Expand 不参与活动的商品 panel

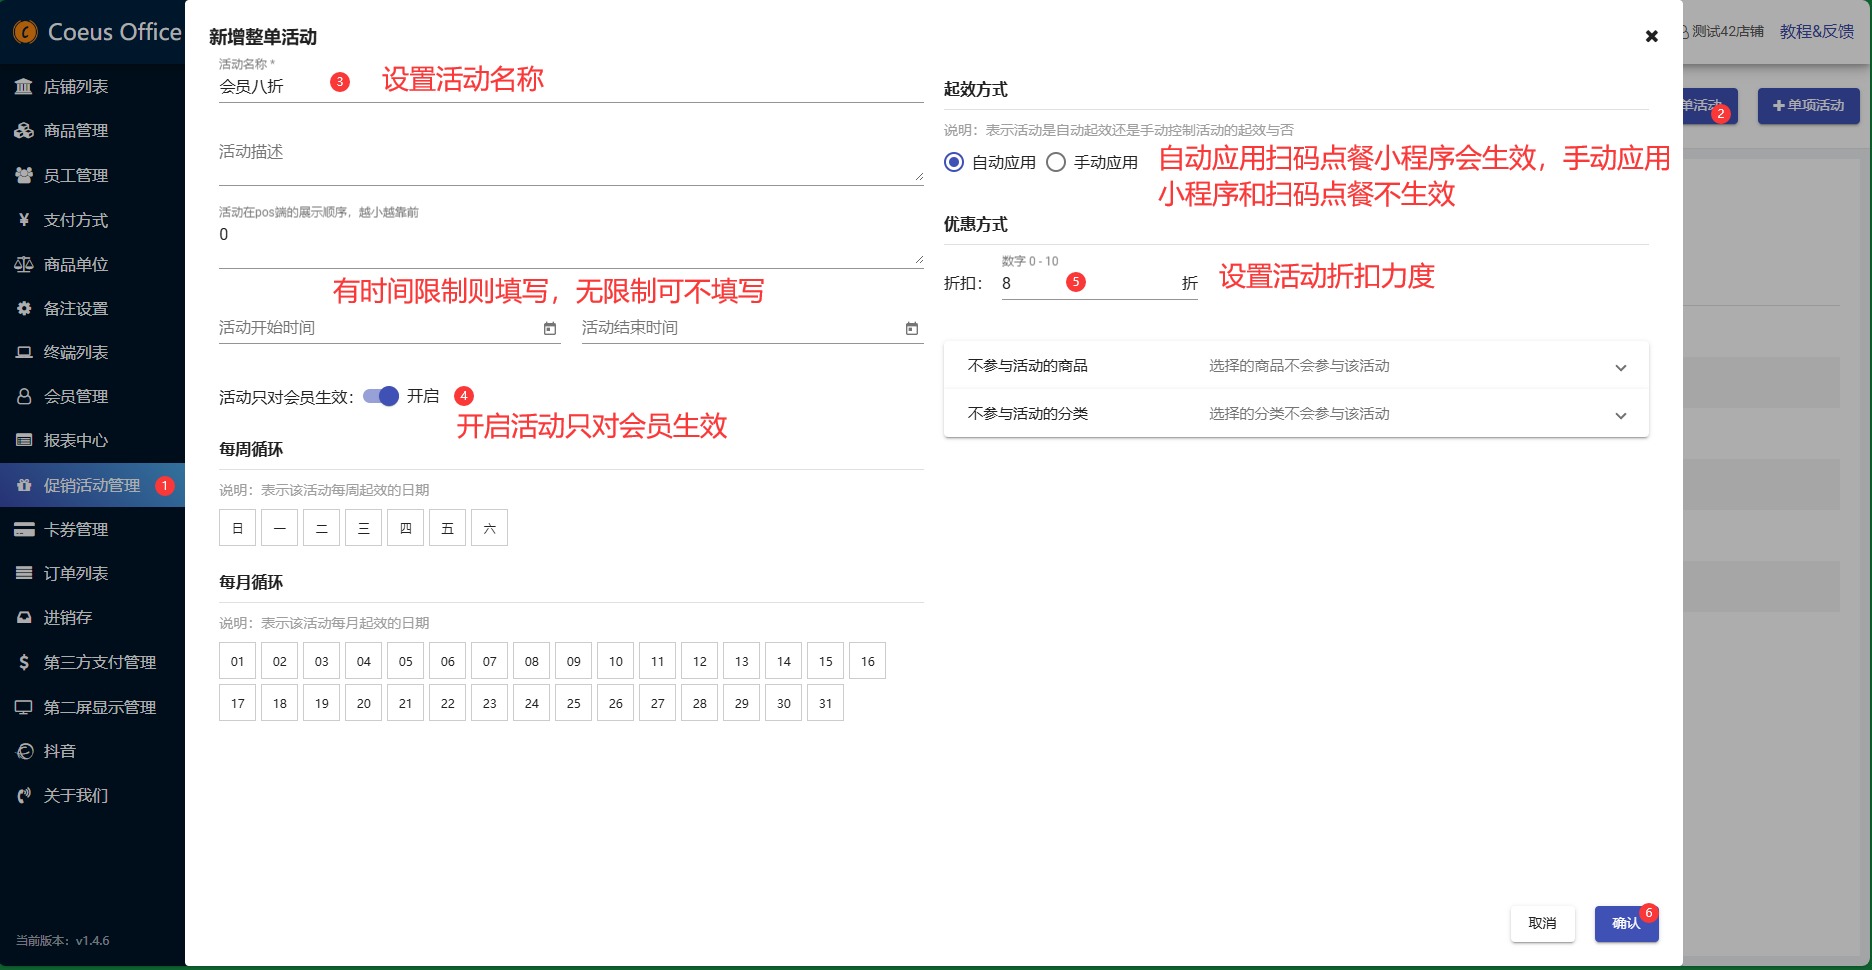pyautogui.click(x=1620, y=367)
